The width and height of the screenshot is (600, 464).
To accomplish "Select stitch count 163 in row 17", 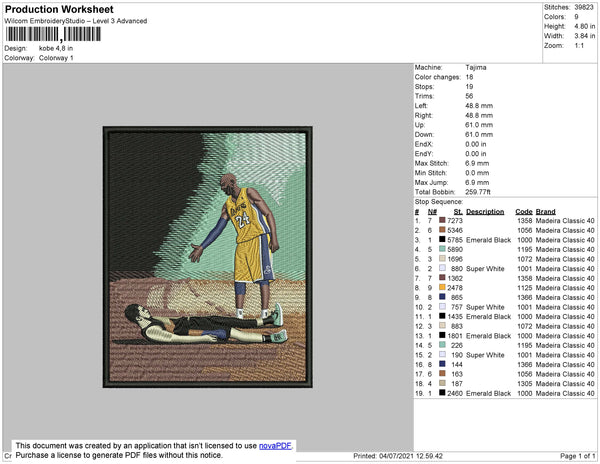I will pos(457,374).
